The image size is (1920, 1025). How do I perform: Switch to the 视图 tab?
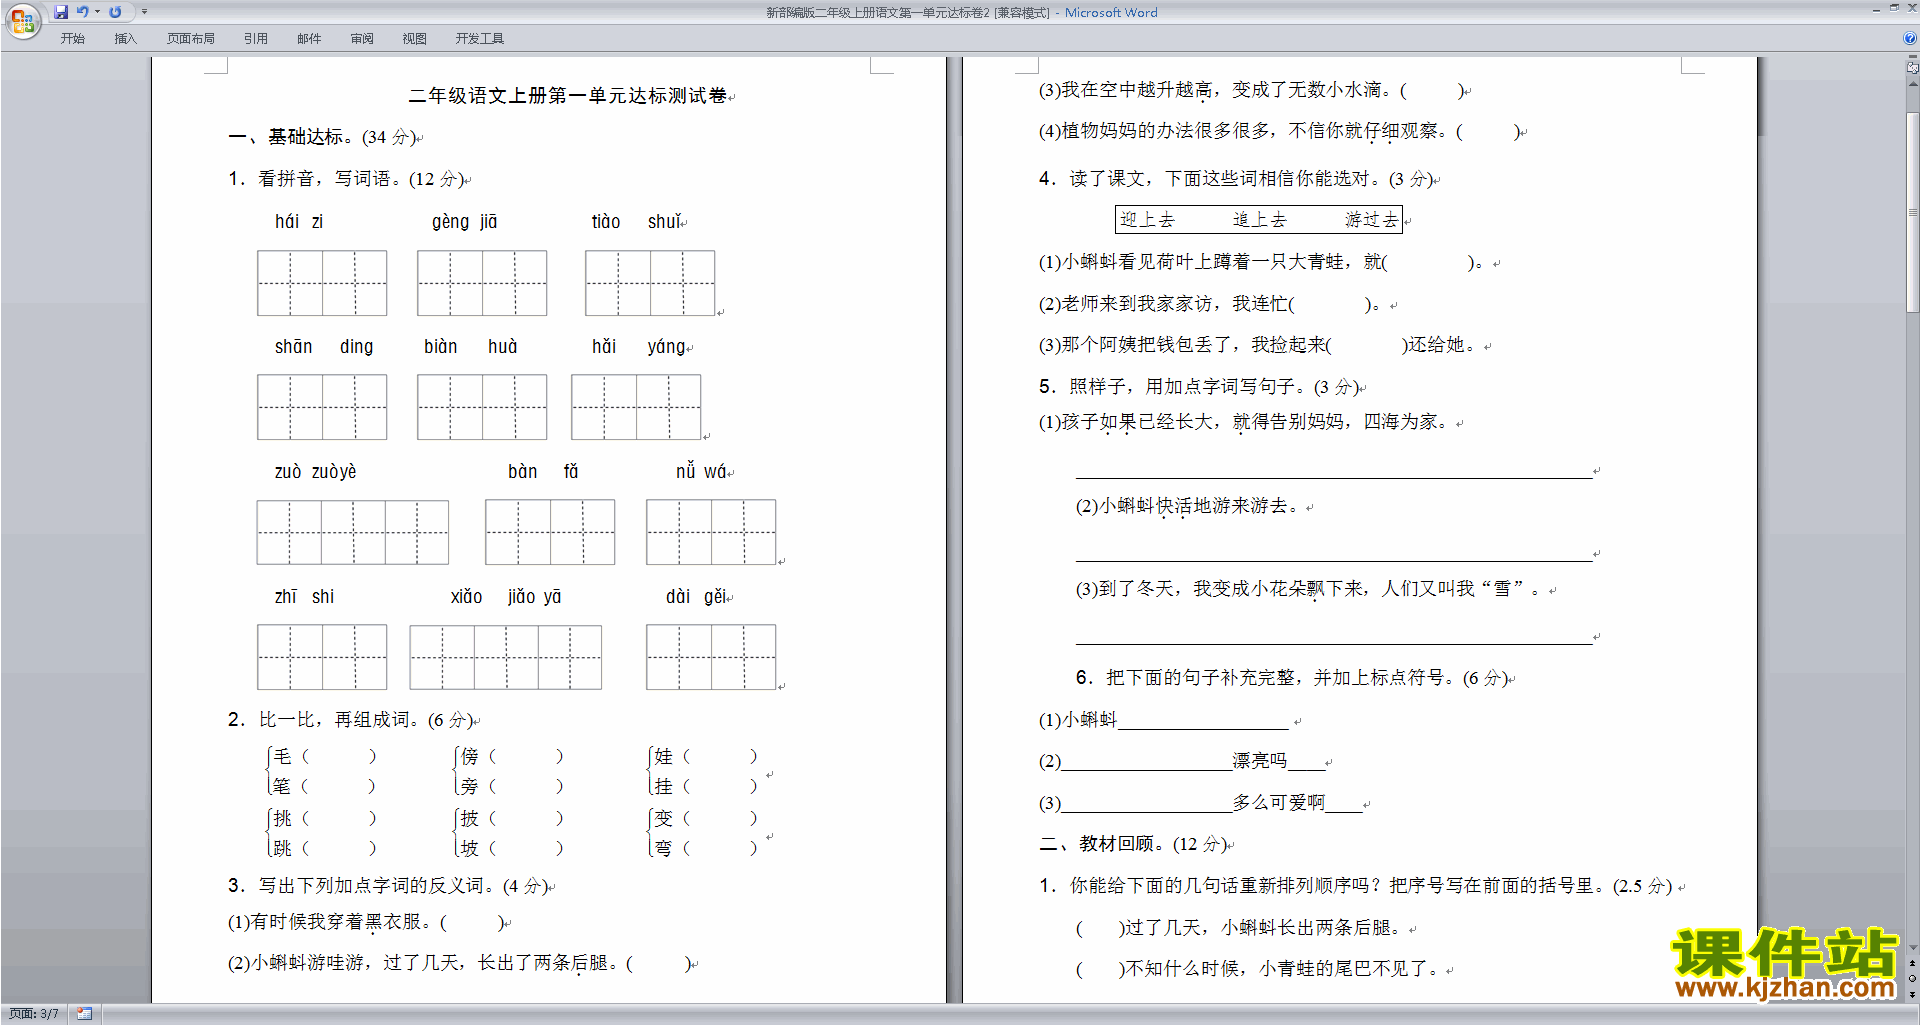tap(414, 39)
